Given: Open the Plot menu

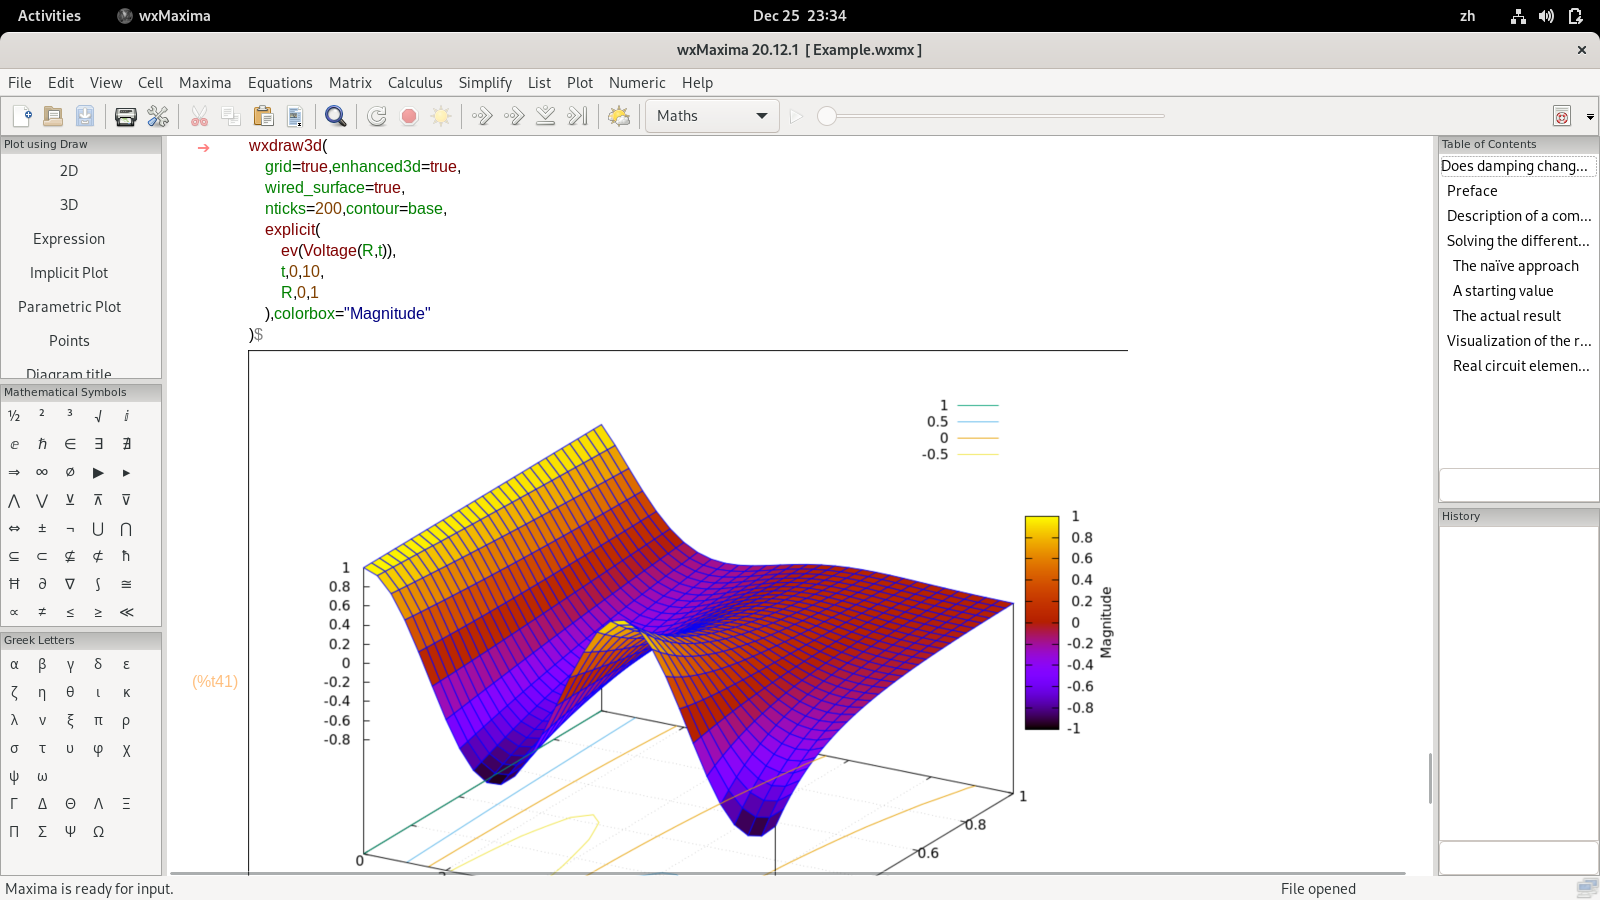Looking at the screenshot, I should [580, 83].
